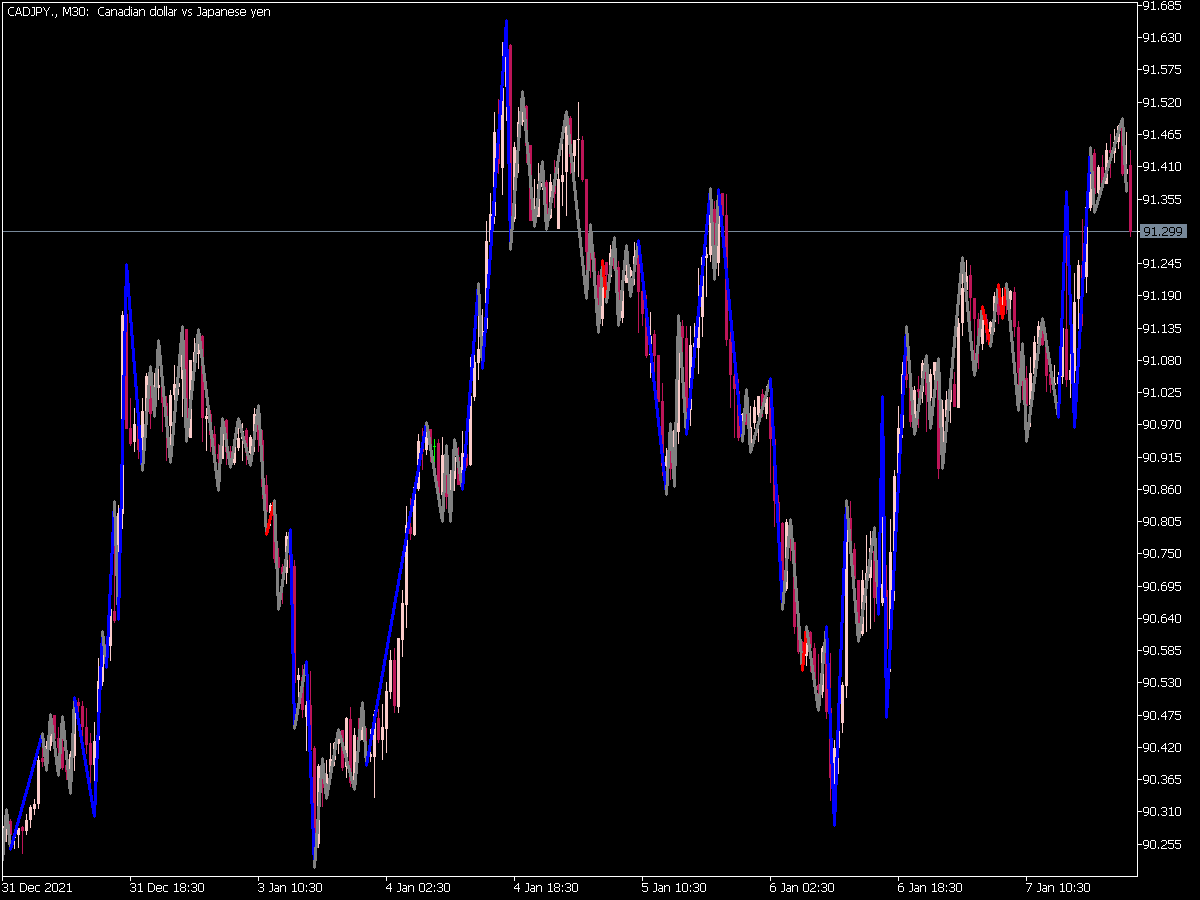Click the 90.695 price axis label
The width and height of the screenshot is (1200, 900).
pos(1160,586)
